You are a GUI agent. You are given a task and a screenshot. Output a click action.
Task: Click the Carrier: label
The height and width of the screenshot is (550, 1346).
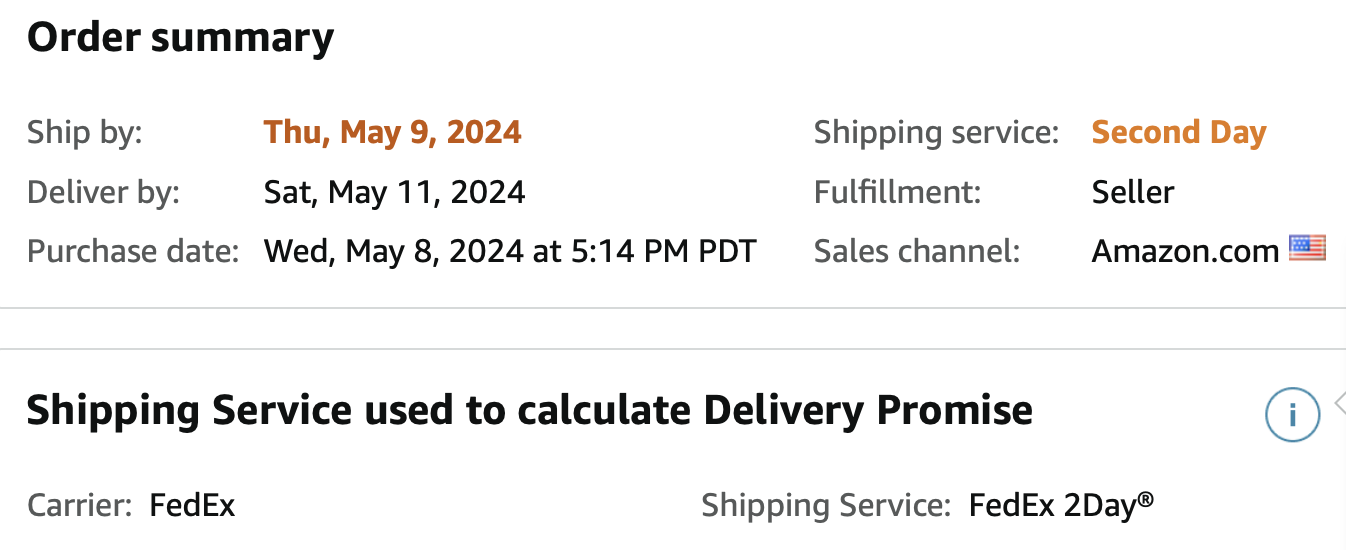(80, 505)
